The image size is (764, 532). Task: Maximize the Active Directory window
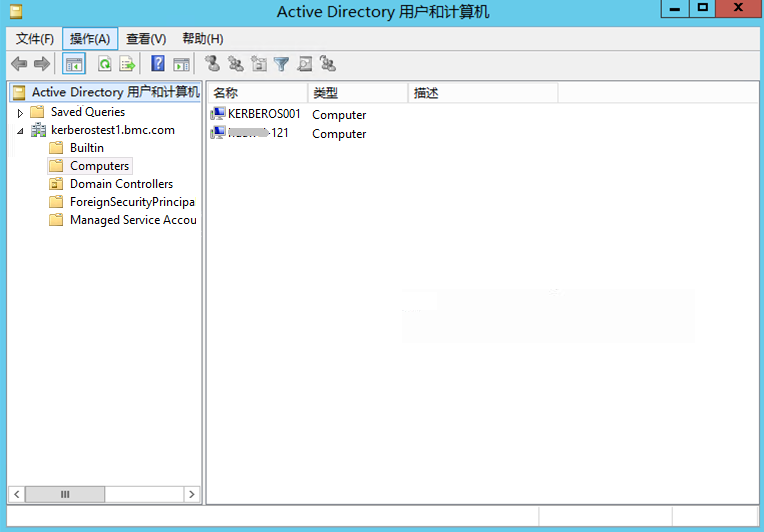coord(702,8)
